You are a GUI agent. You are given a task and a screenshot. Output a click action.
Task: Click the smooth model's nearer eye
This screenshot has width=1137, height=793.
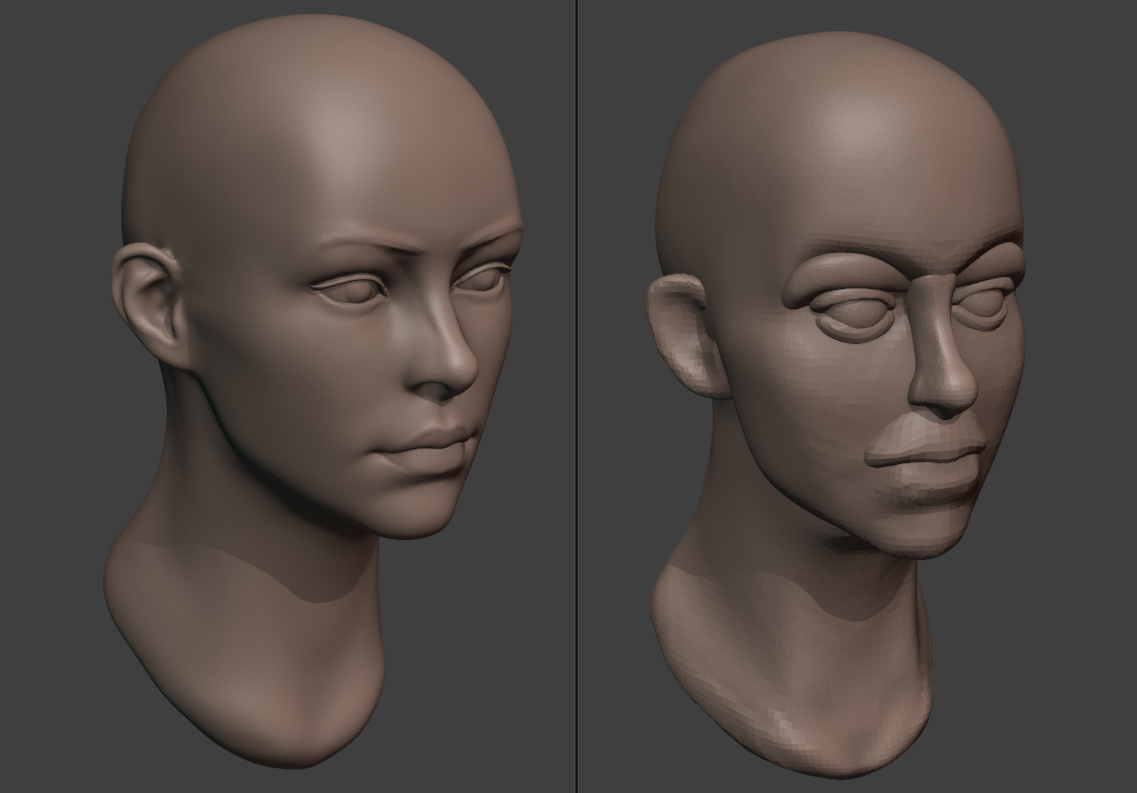coord(352,288)
